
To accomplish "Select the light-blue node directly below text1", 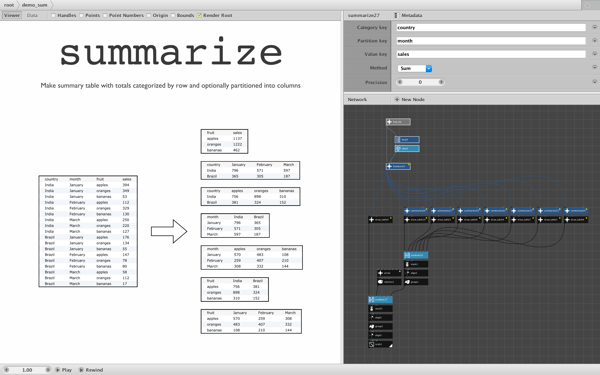I will click(x=407, y=148).
